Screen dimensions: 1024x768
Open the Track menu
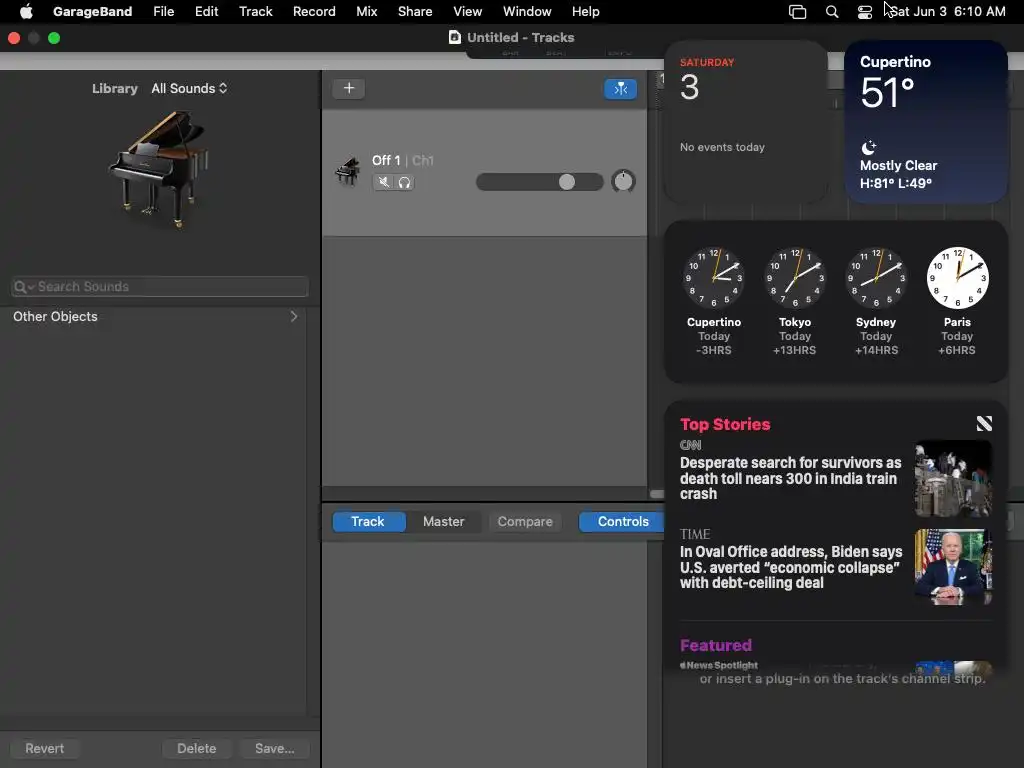click(x=255, y=11)
